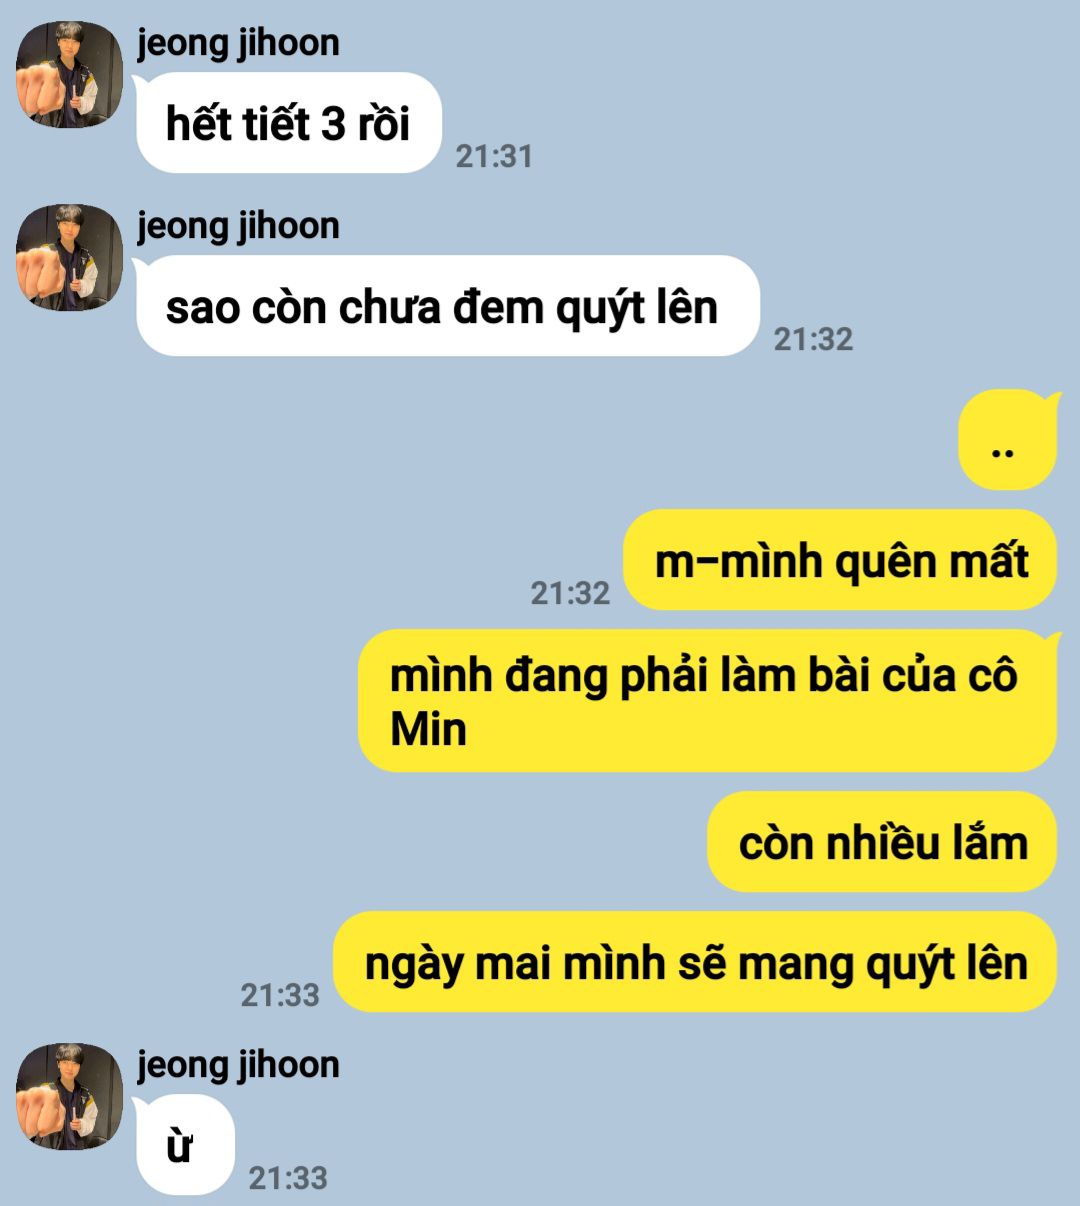The image size is (1080, 1206).
Task: Select jeong jihoon name above the "ừ" bubble
Action: click(238, 1065)
